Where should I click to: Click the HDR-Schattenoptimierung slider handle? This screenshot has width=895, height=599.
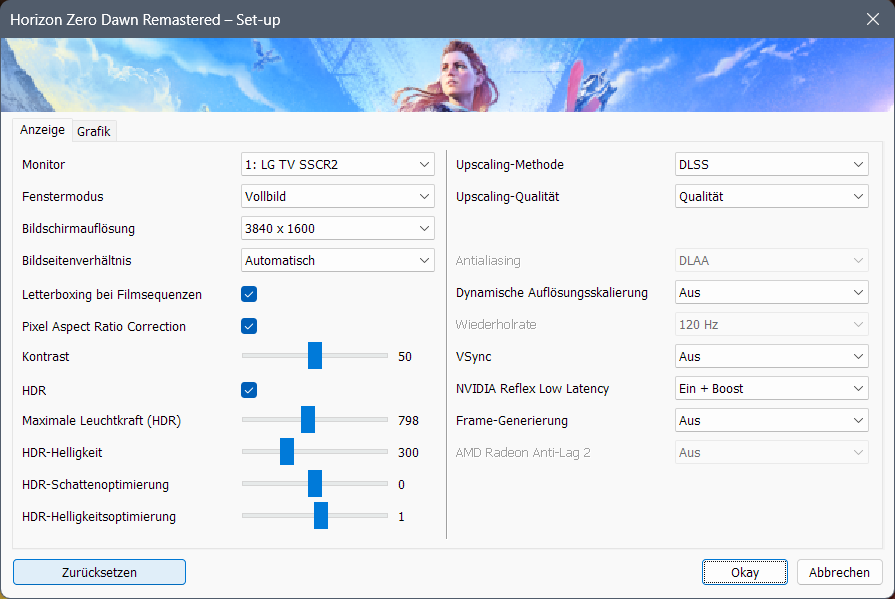point(315,484)
